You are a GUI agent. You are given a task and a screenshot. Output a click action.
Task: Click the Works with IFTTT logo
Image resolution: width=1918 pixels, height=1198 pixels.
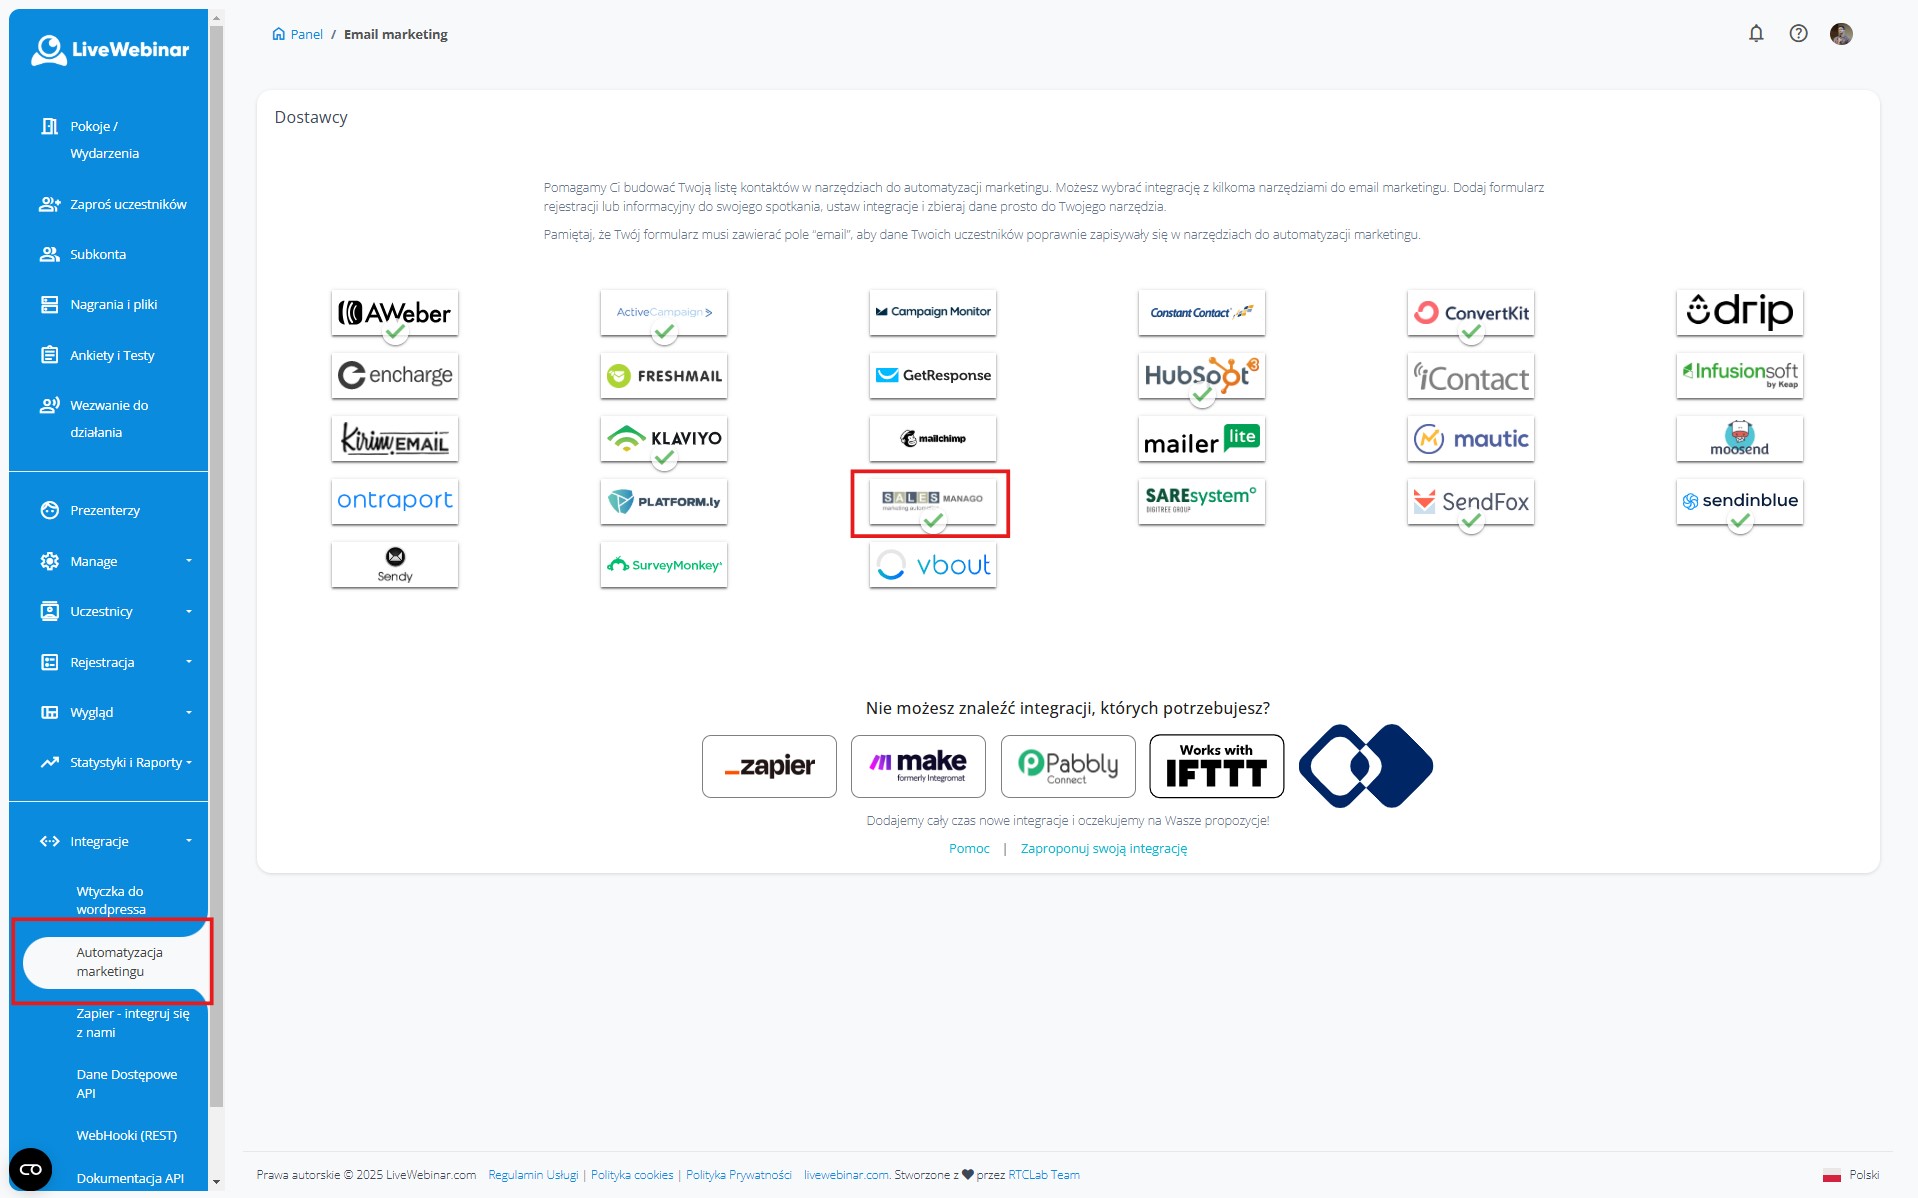point(1215,766)
